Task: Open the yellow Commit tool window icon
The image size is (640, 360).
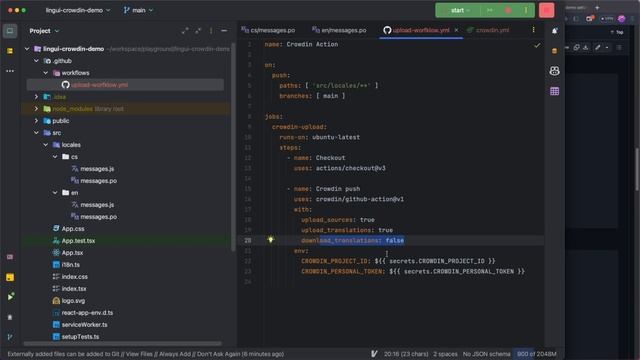Action: coord(10,51)
